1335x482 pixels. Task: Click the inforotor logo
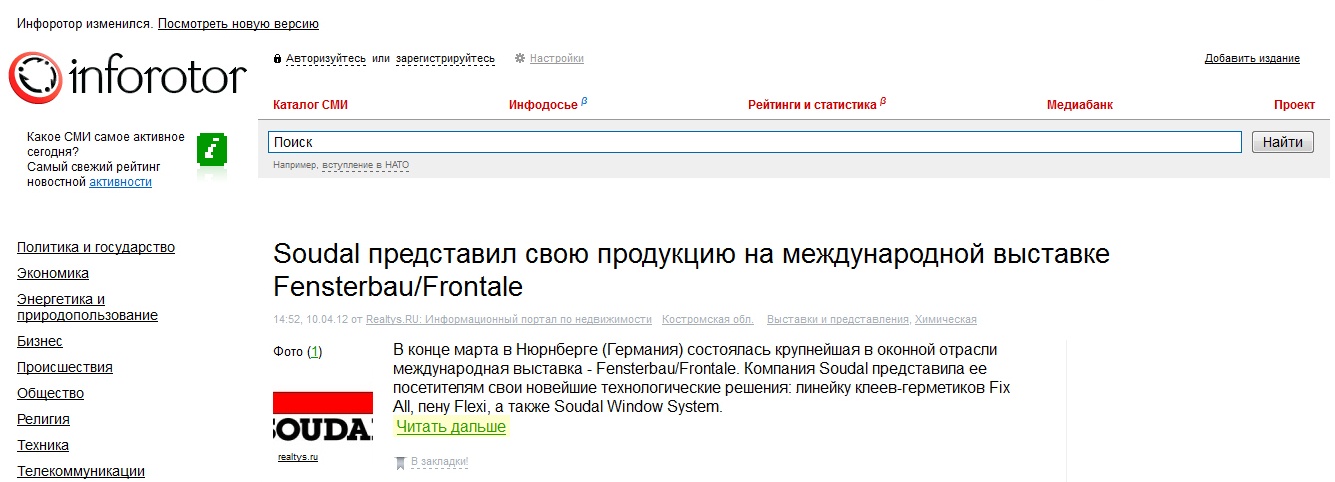pyautogui.click(x=128, y=78)
